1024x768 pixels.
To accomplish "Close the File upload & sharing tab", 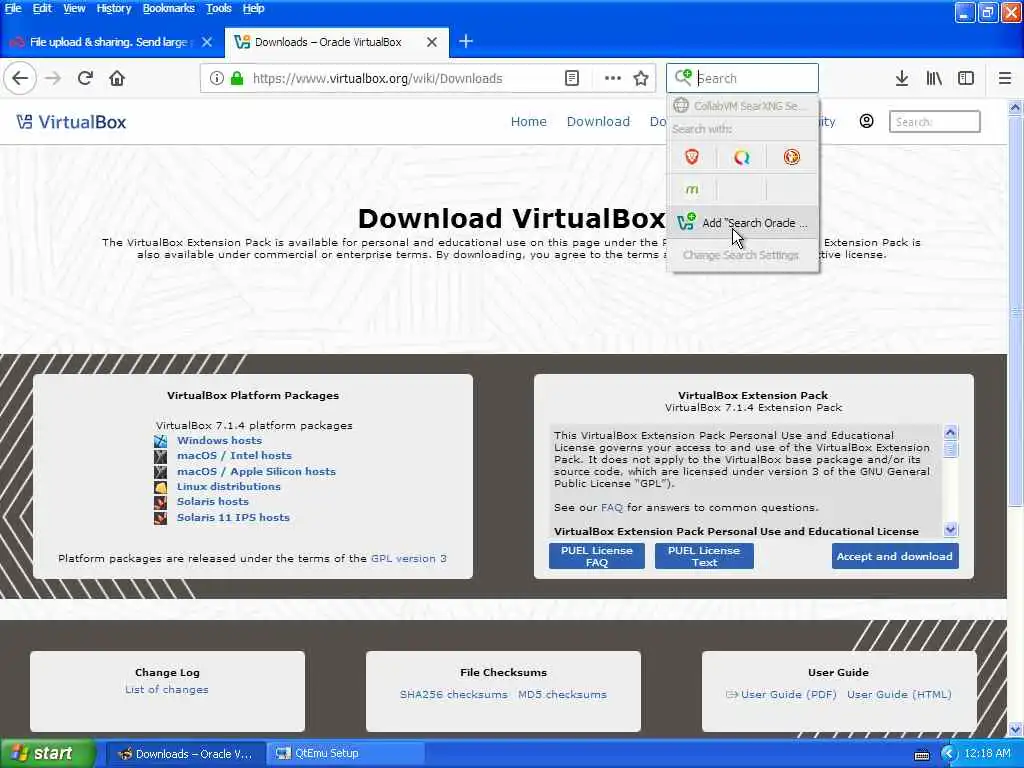I will (x=207, y=42).
